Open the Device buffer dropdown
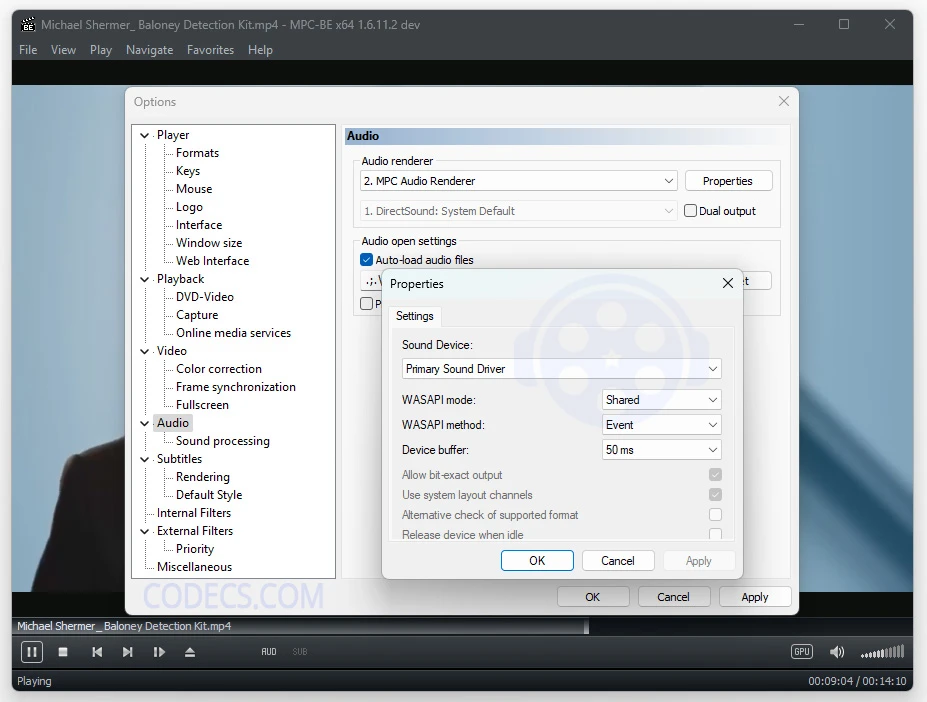The width and height of the screenshot is (927, 702). 661,450
